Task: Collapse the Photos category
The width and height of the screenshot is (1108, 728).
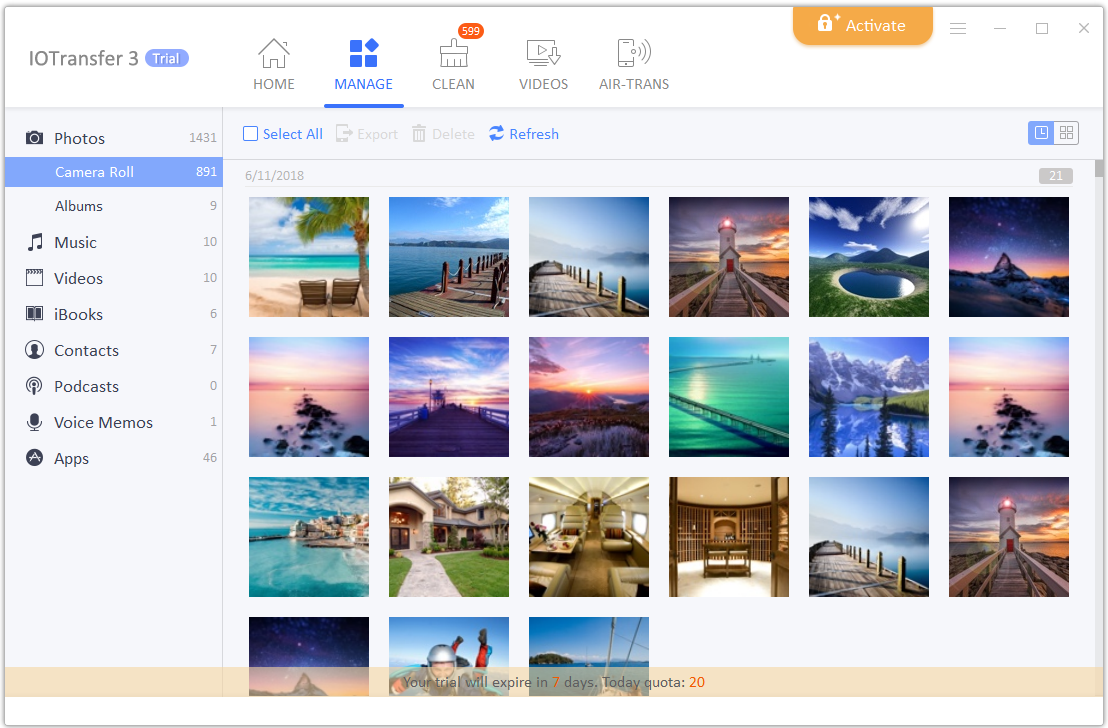Action: click(79, 138)
